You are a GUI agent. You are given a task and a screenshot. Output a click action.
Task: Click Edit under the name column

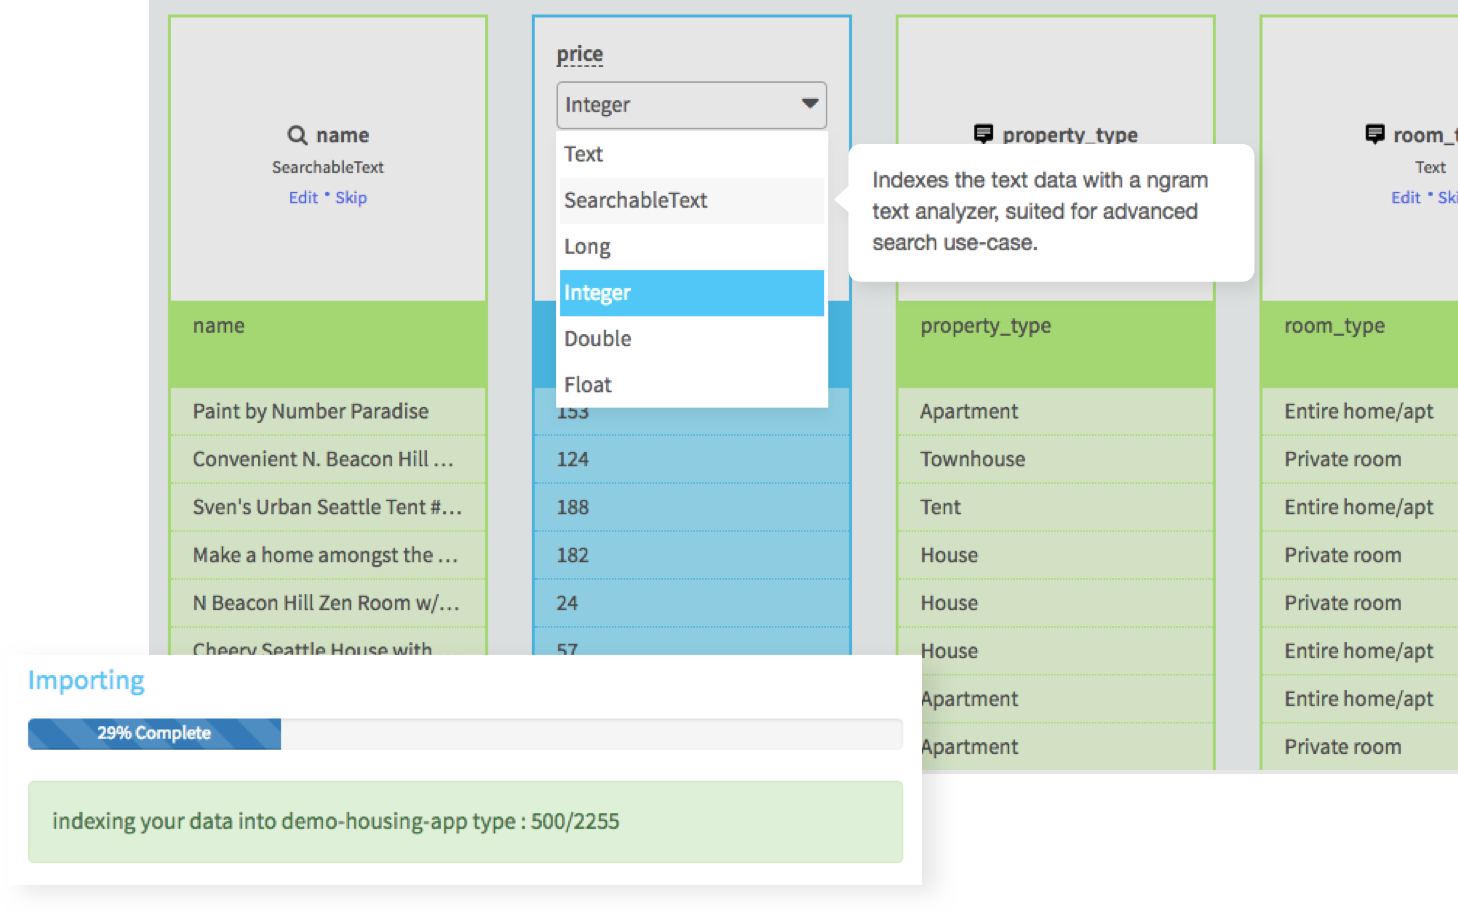pos(303,197)
